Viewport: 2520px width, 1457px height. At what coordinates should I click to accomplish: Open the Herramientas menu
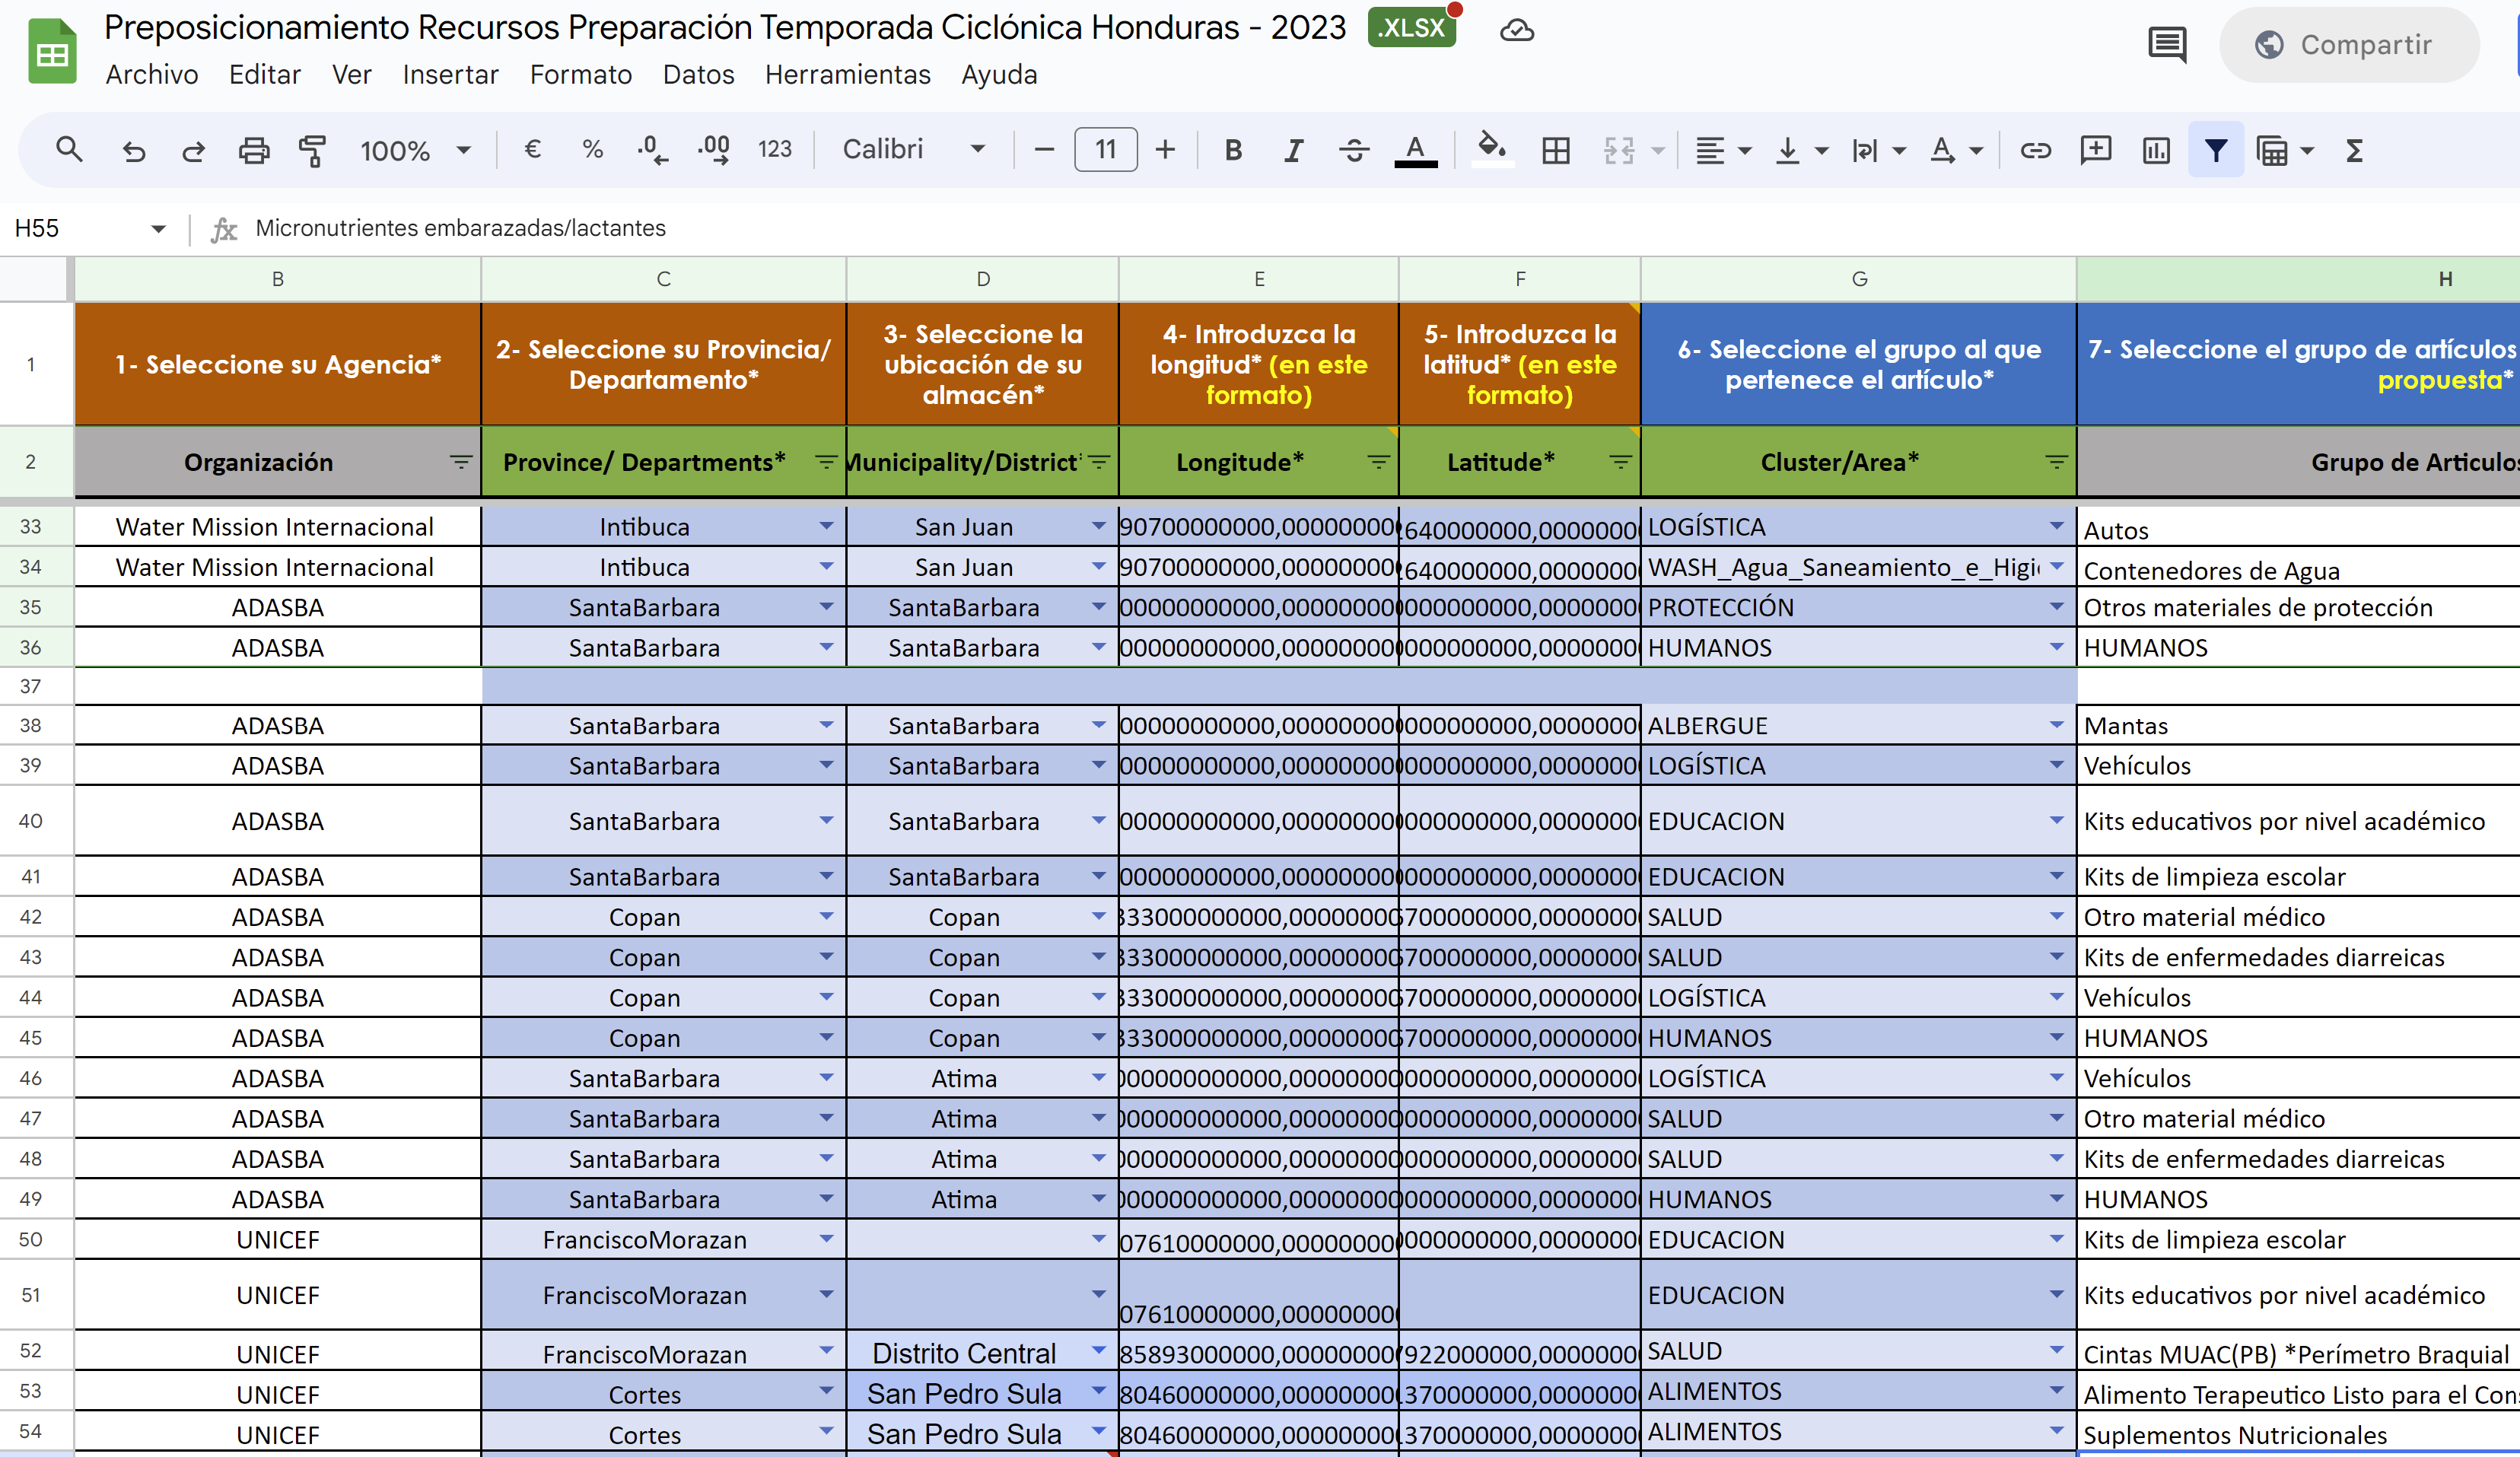pyautogui.click(x=847, y=75)
